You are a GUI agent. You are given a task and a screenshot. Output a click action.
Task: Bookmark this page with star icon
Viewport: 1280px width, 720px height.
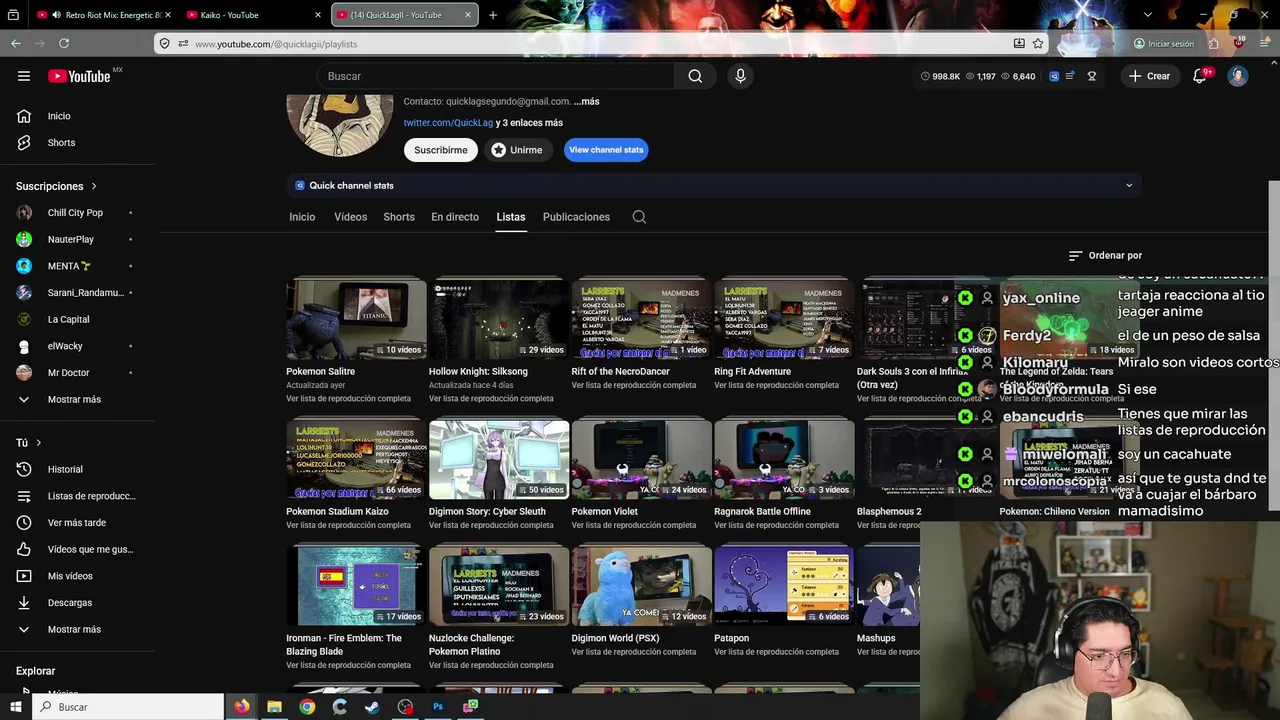[1038, 44]
